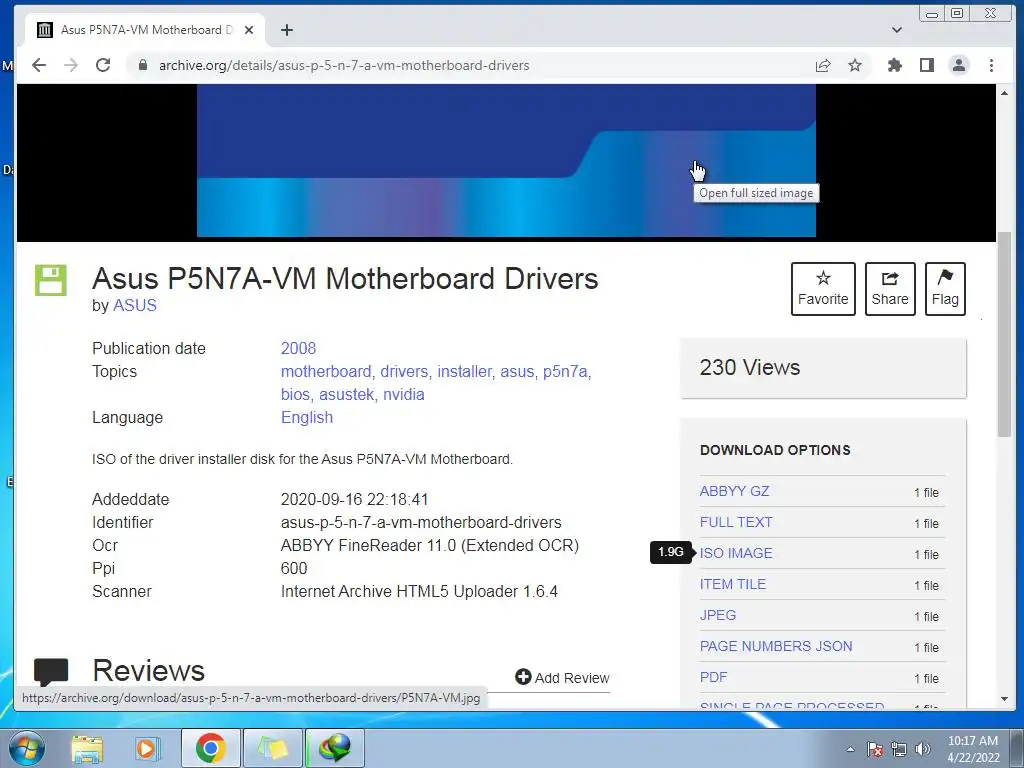
Task: Open the Sticky Notes taskbar icon
Action: (x=272, y=748)
